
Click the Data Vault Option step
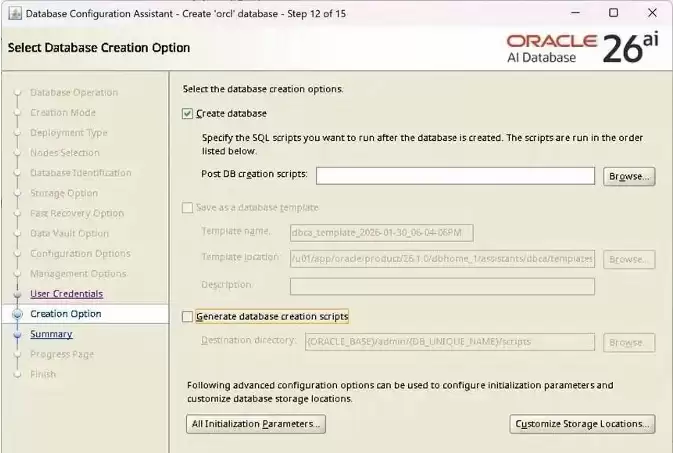click(69, 234)
